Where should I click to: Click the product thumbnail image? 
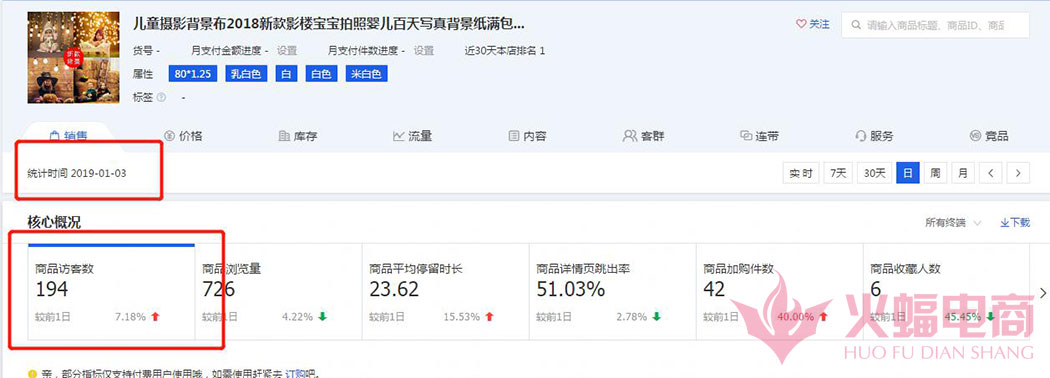(74, 58)
